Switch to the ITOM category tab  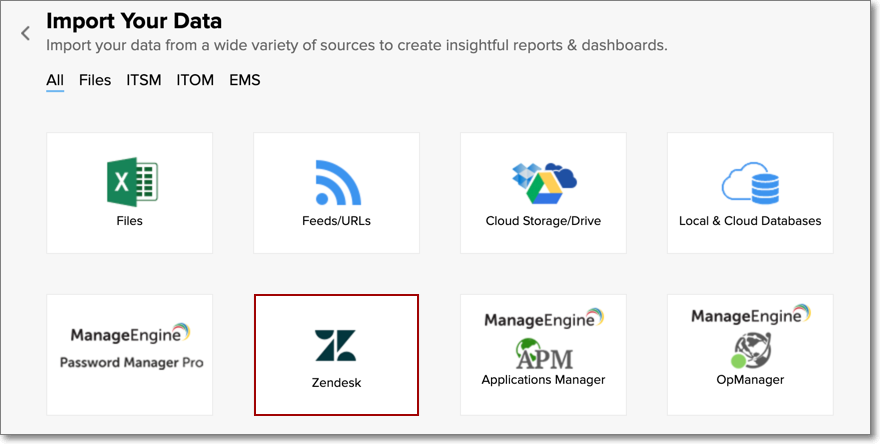tap(195, 80)
